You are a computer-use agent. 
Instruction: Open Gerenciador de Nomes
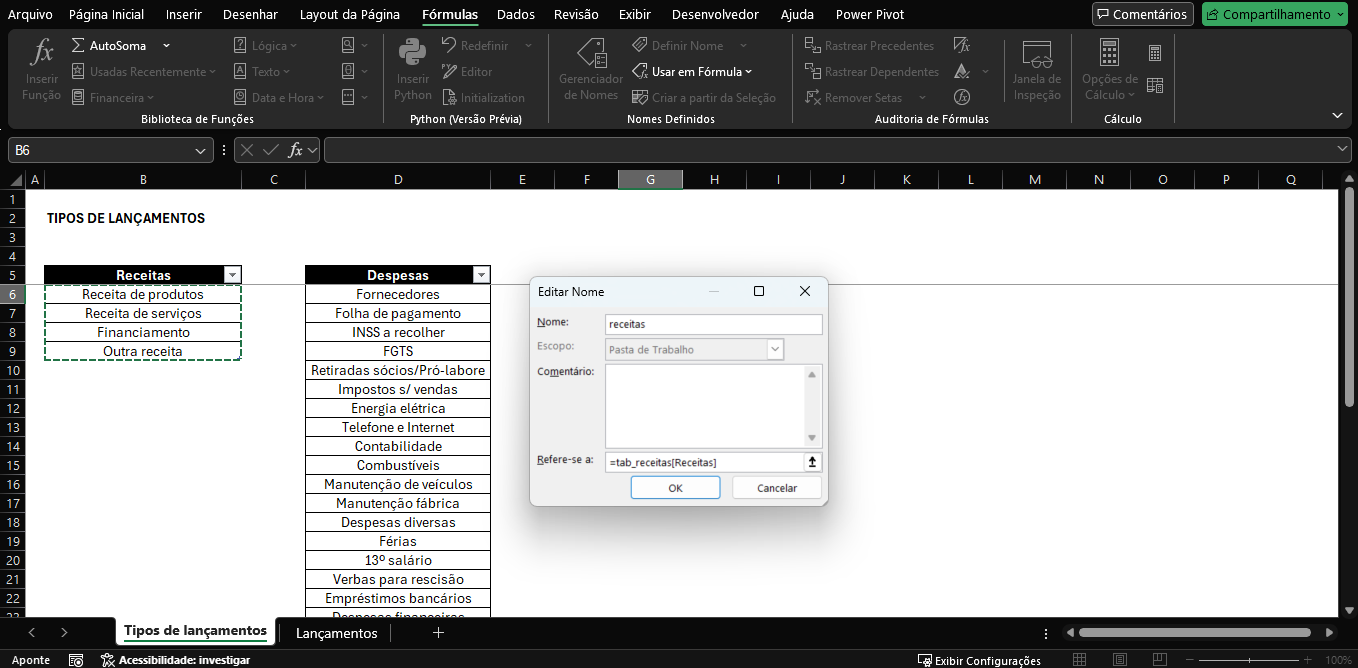[x=591, y=69]
